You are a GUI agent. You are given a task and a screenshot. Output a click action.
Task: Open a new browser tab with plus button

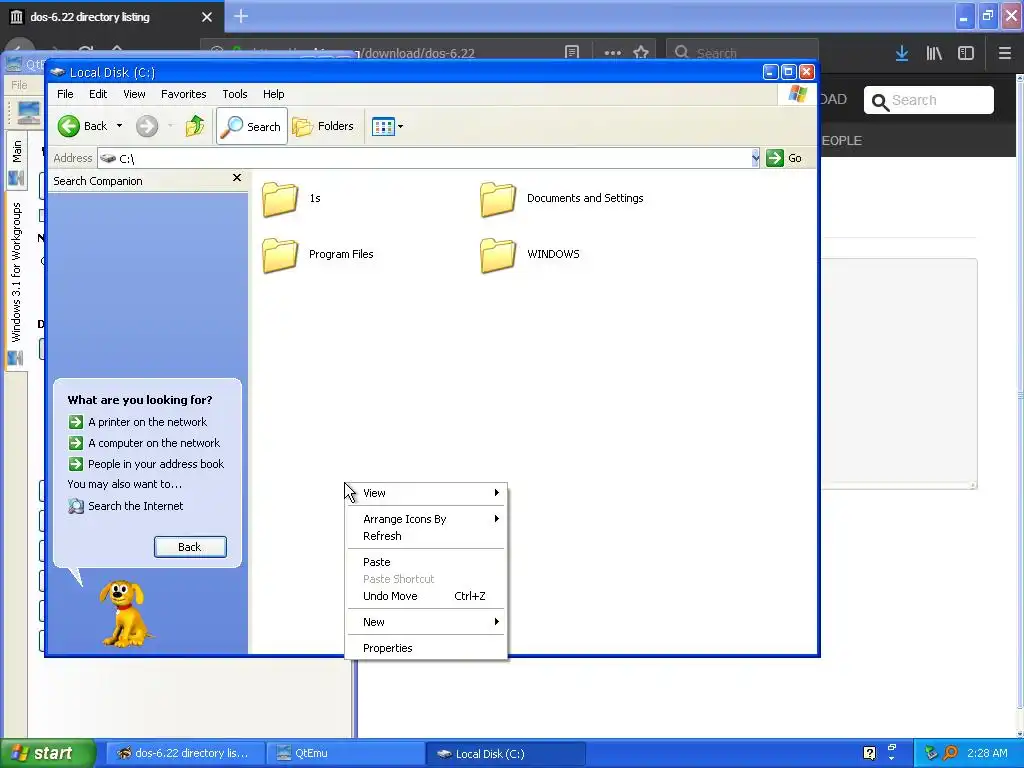click(x=241, y=16)
